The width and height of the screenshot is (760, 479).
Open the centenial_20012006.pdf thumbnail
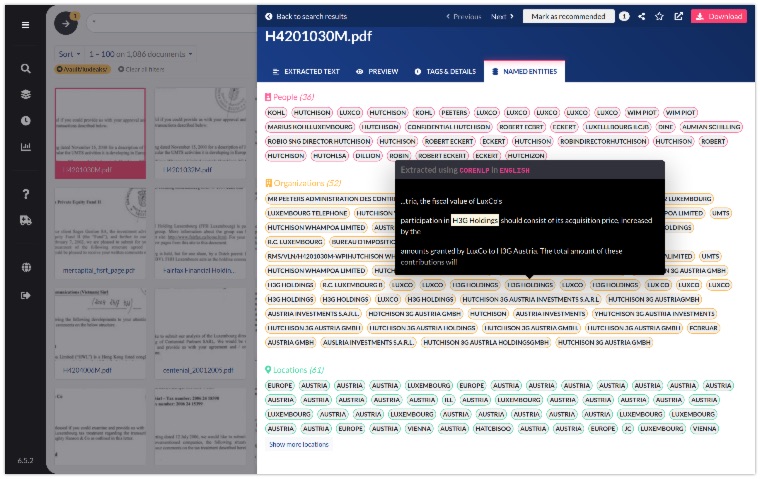(x=201, y=334)
